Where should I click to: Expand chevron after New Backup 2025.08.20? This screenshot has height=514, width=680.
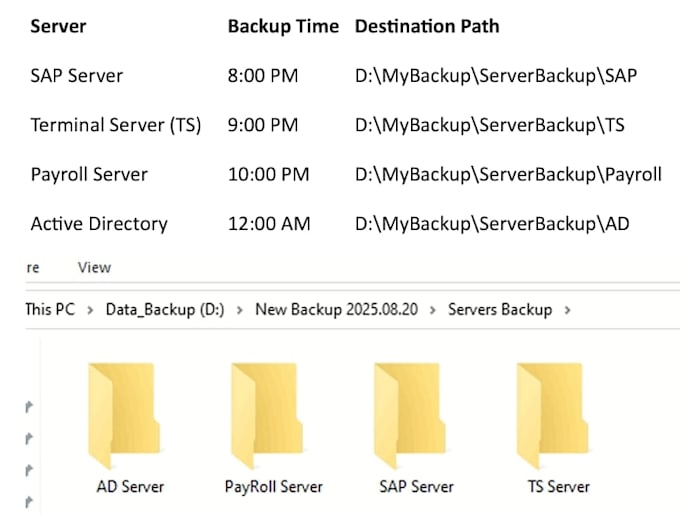pos(433,310)
